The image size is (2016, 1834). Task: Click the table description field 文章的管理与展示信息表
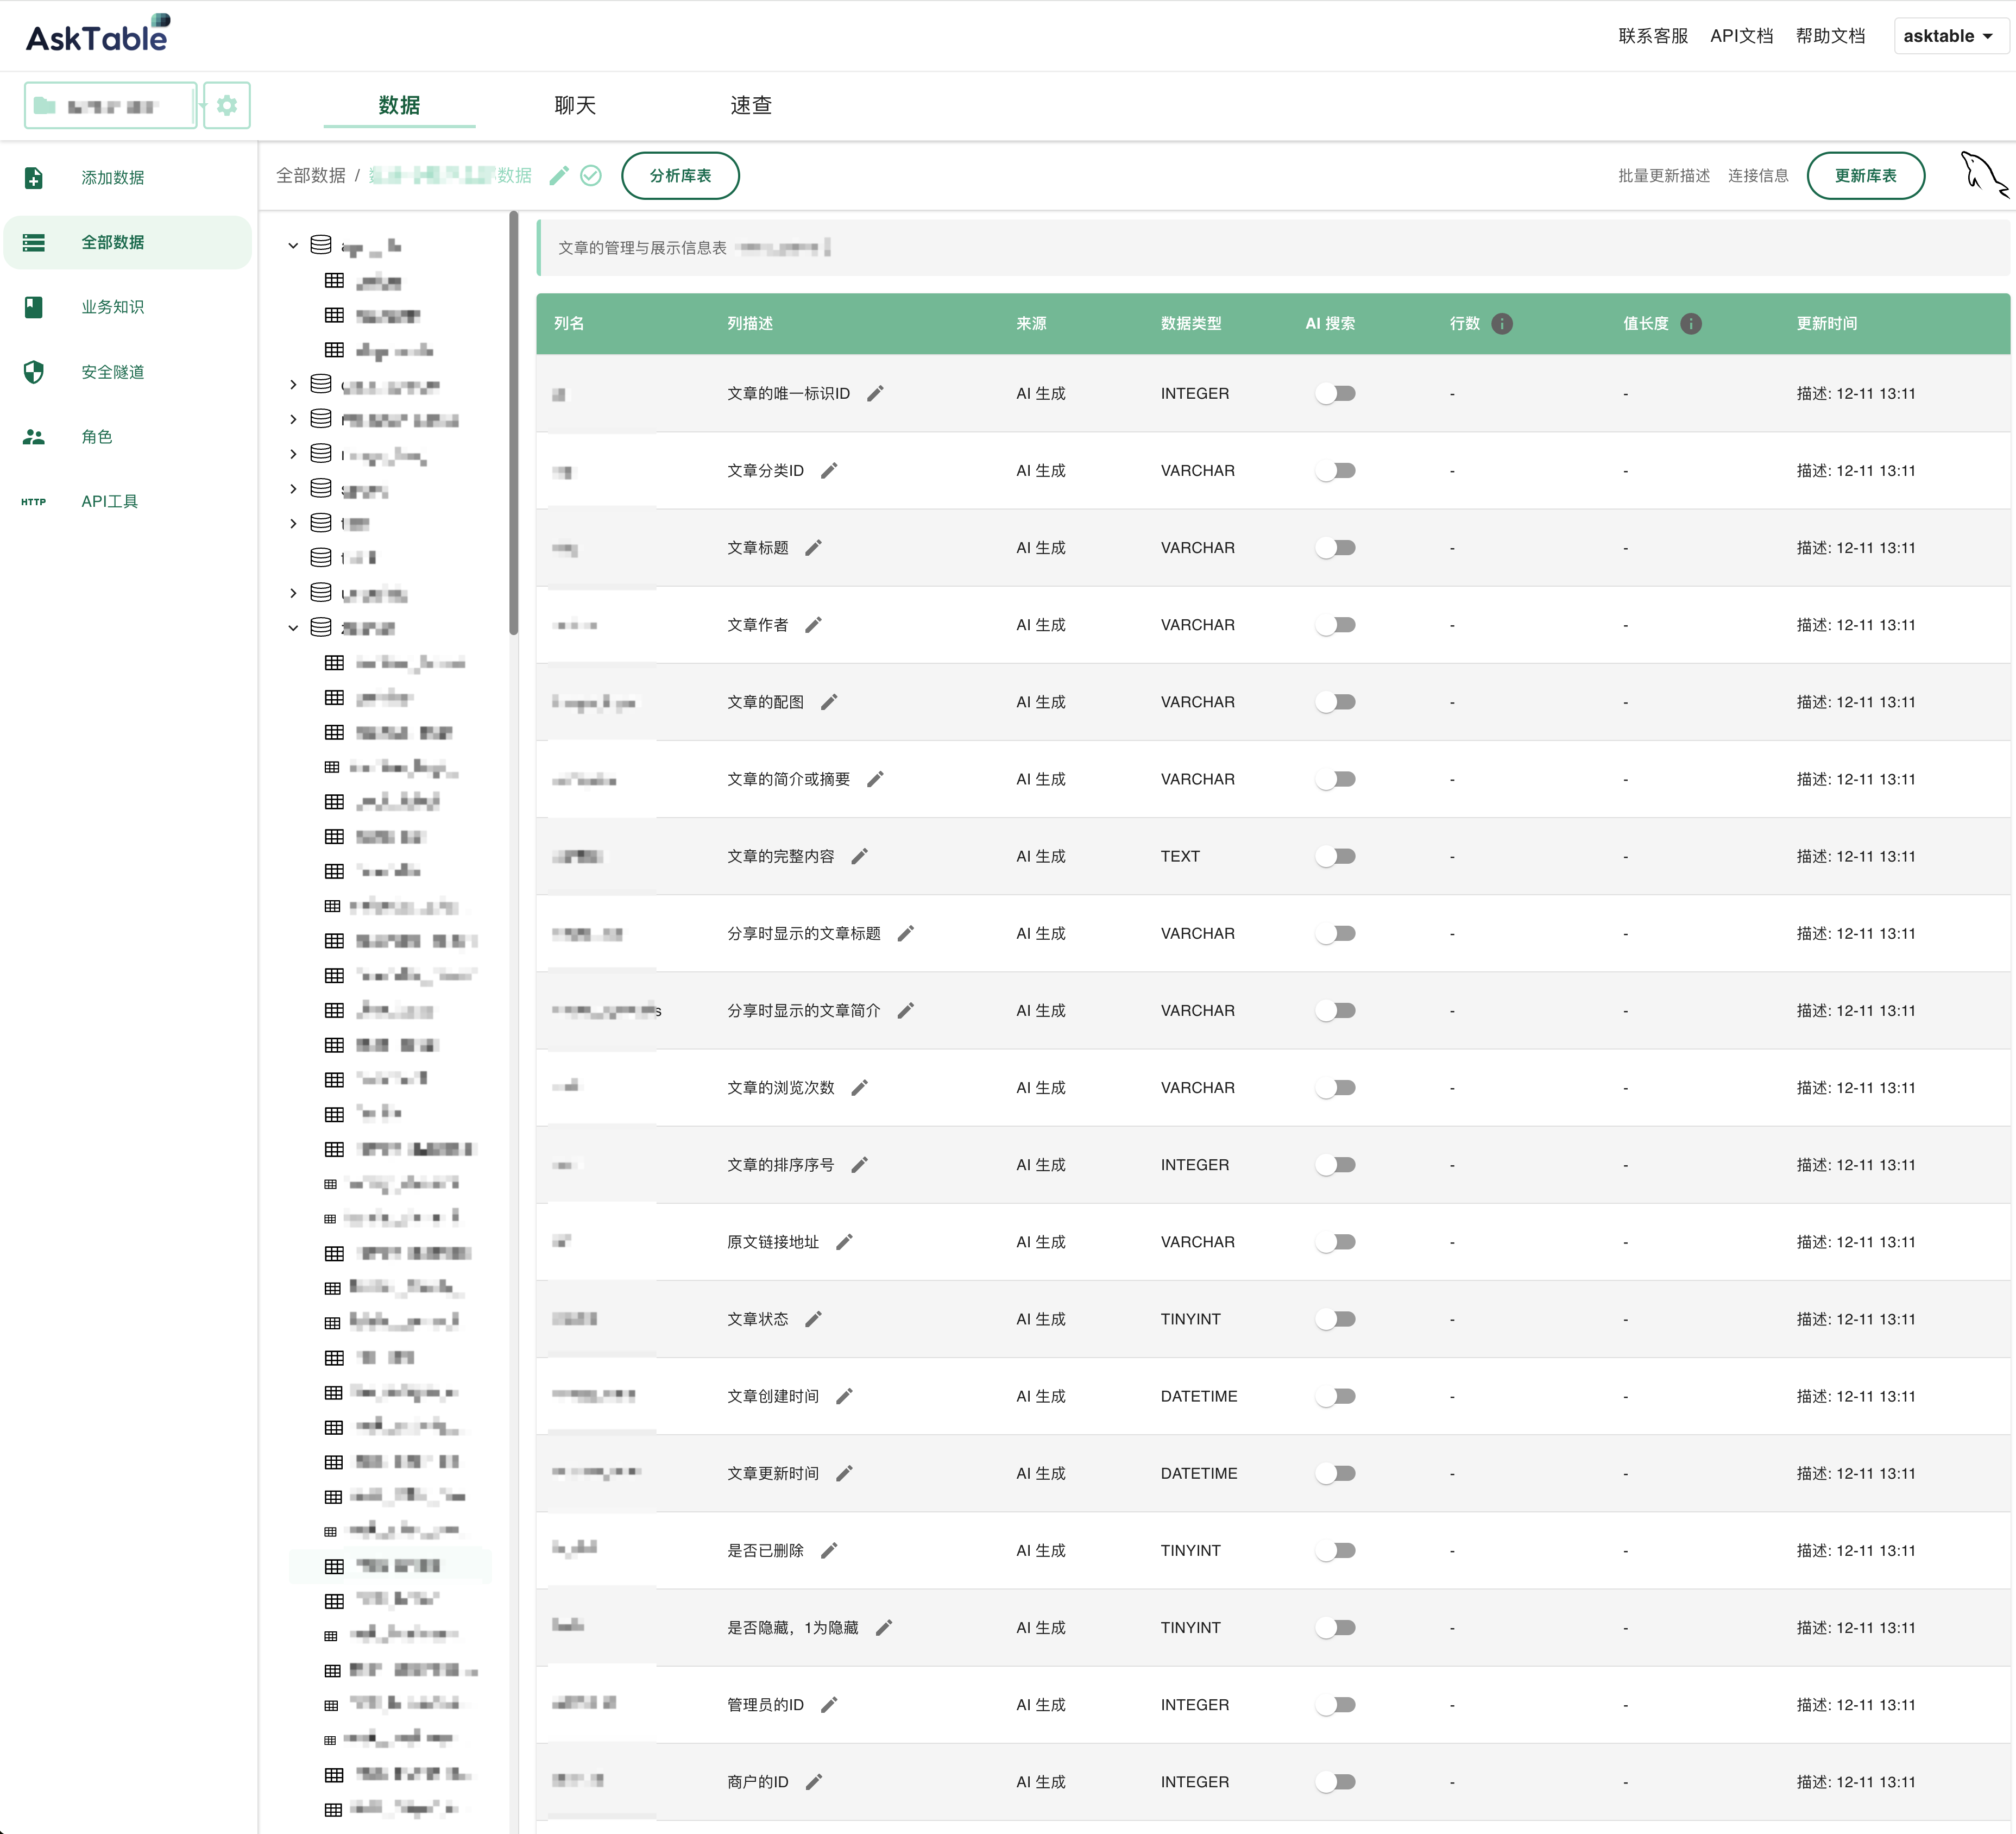[1274, 247]
